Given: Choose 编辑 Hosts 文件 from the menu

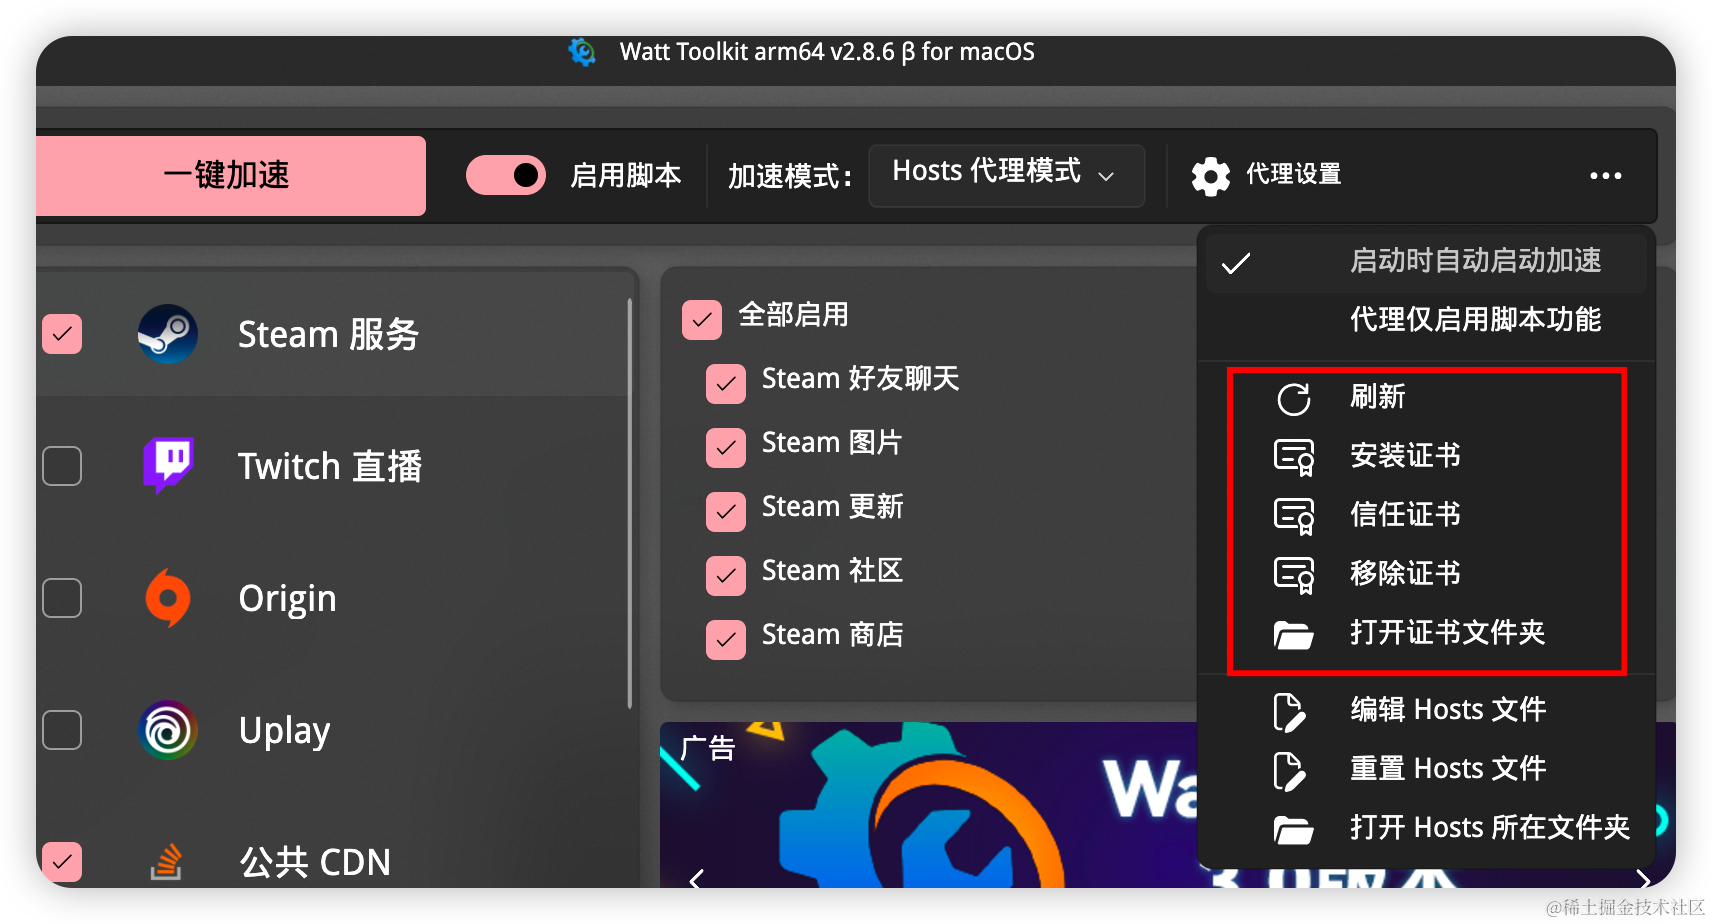Looking at the screenshot, I should 1426,711.
